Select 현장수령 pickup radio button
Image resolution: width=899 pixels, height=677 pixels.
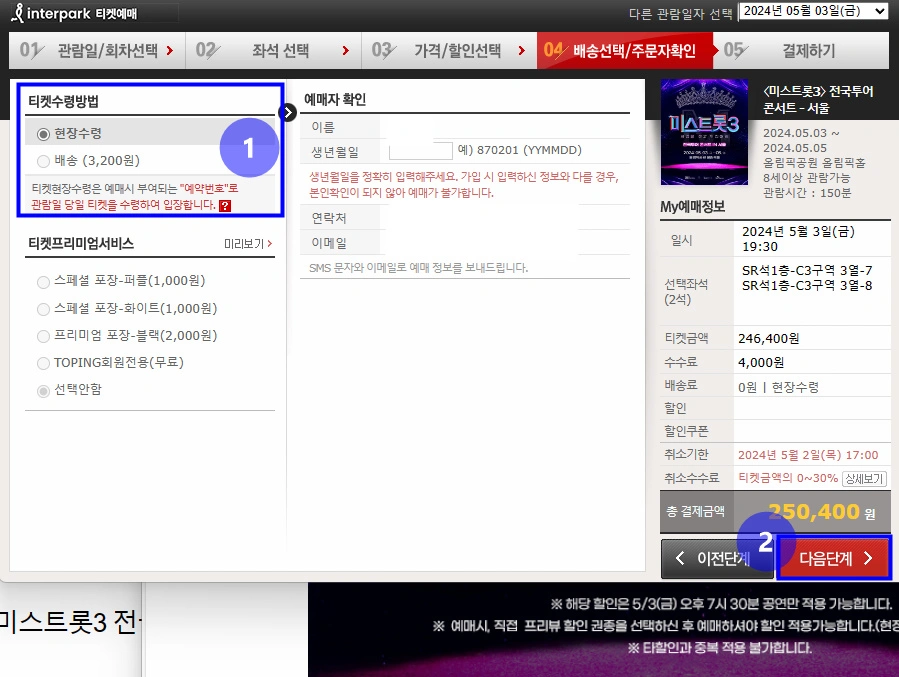(43, 134)
